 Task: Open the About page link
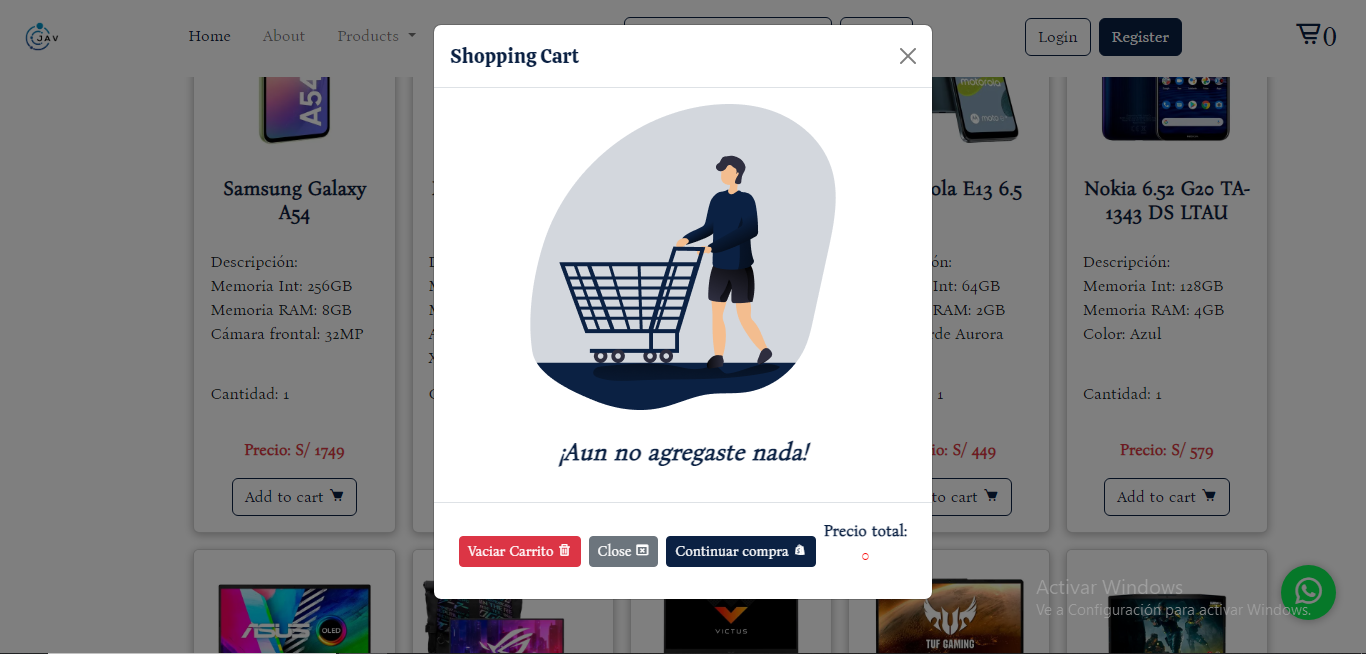click(x=284, y=36)
